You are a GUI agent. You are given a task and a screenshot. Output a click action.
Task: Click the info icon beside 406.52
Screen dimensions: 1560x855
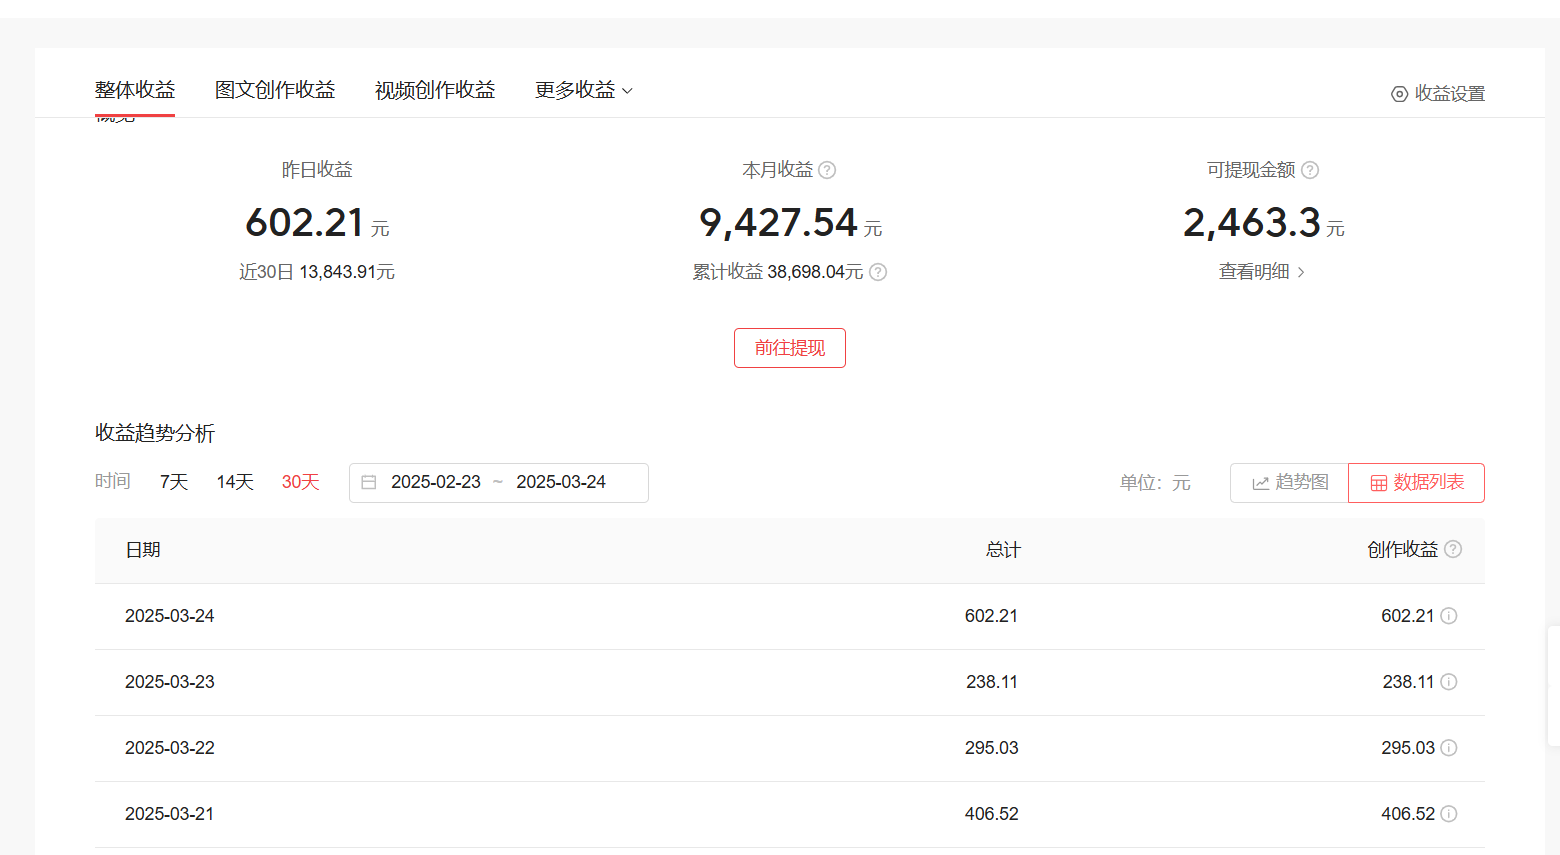click(1448, 813)
